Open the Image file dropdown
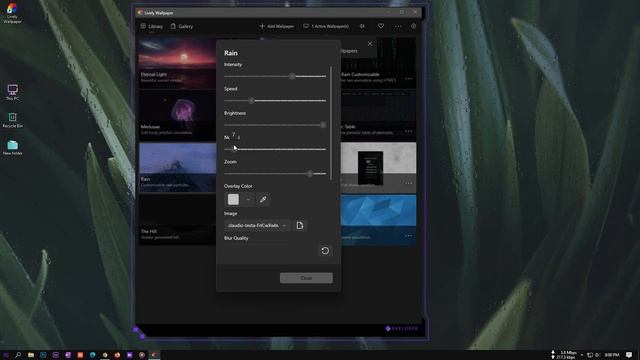640x360 pixels. click(257, 225)
